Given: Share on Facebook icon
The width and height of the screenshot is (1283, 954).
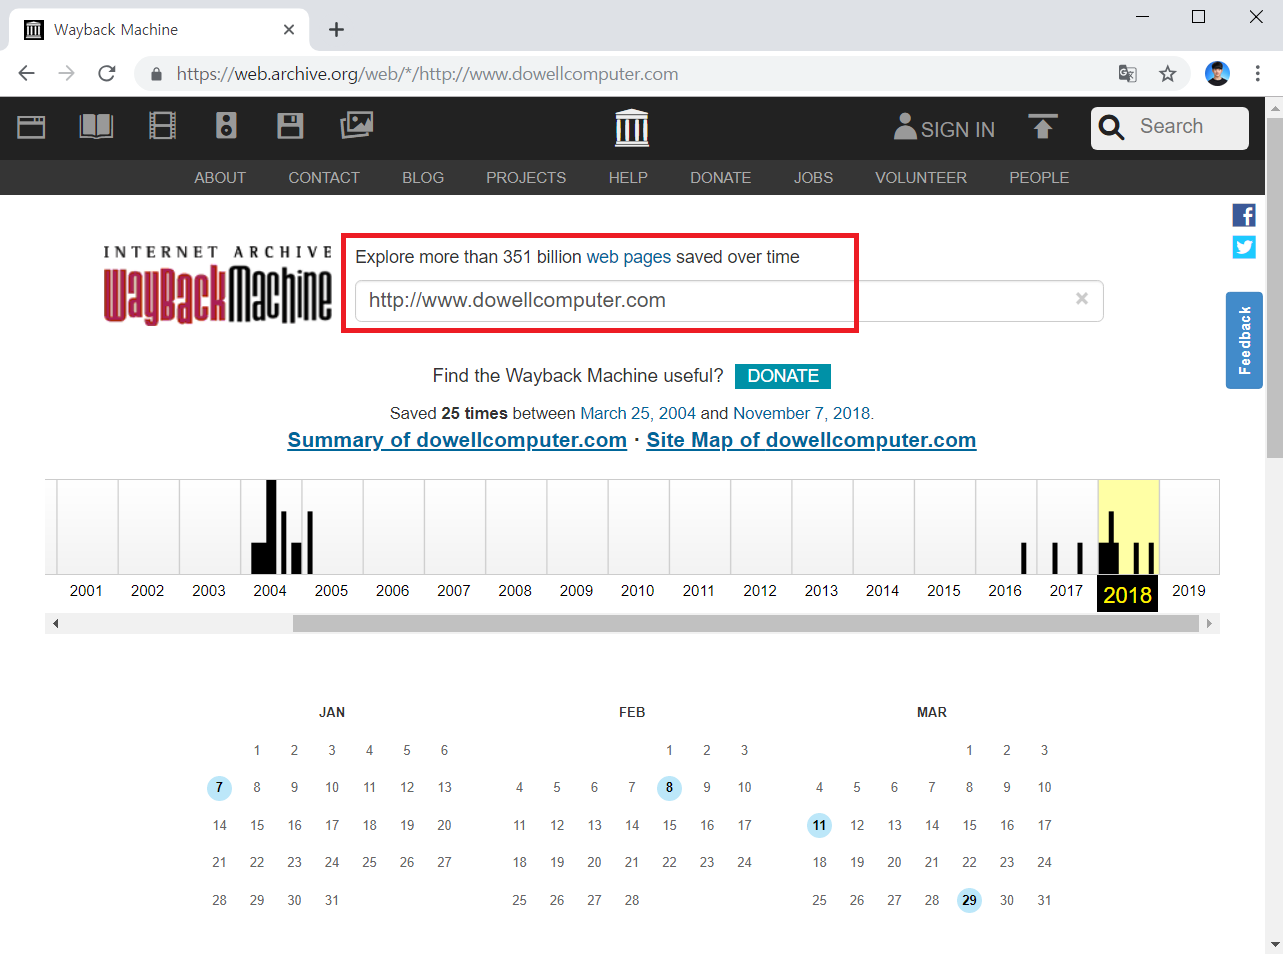Looking at the screenshot, I should click(x=1244, y=215).
